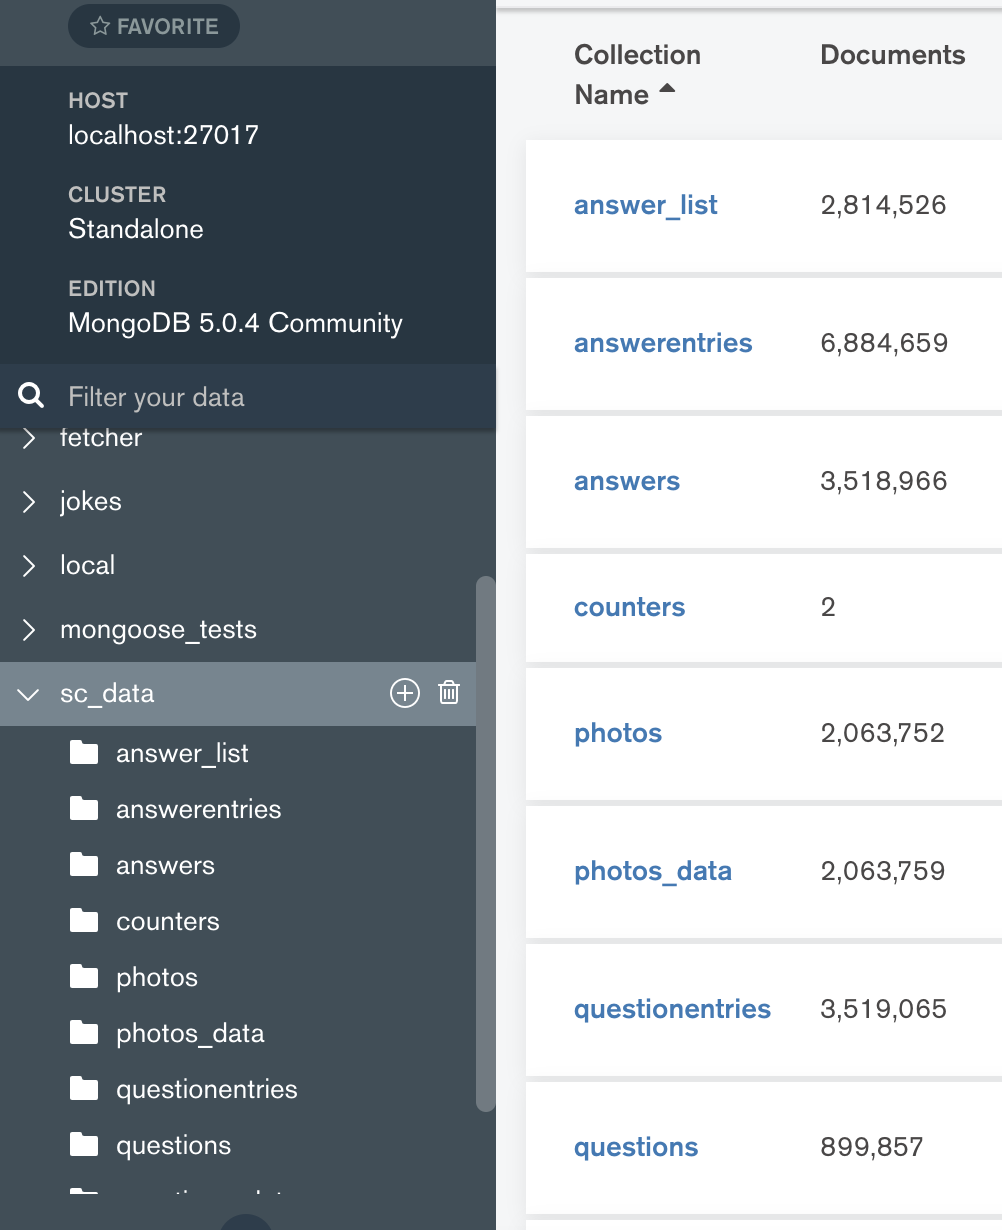Sort by the Documents column header
This screenshot has width=1002, height=1230.
point(892,55)
